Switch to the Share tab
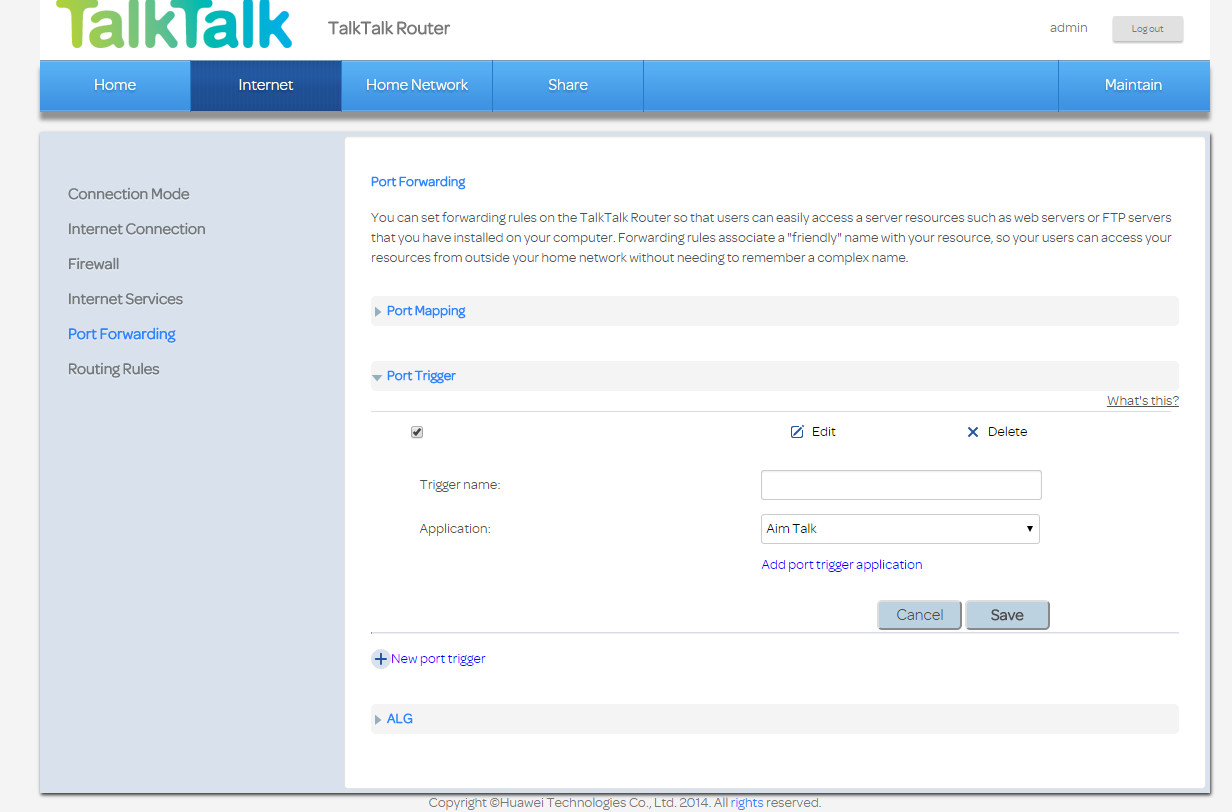This screenshot has height=812, width=1232. coord(567,85)
